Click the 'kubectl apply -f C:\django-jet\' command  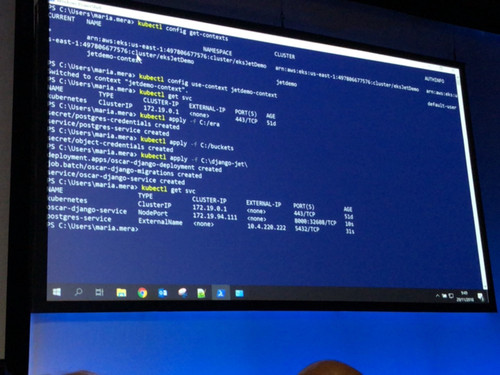[194, 159]
